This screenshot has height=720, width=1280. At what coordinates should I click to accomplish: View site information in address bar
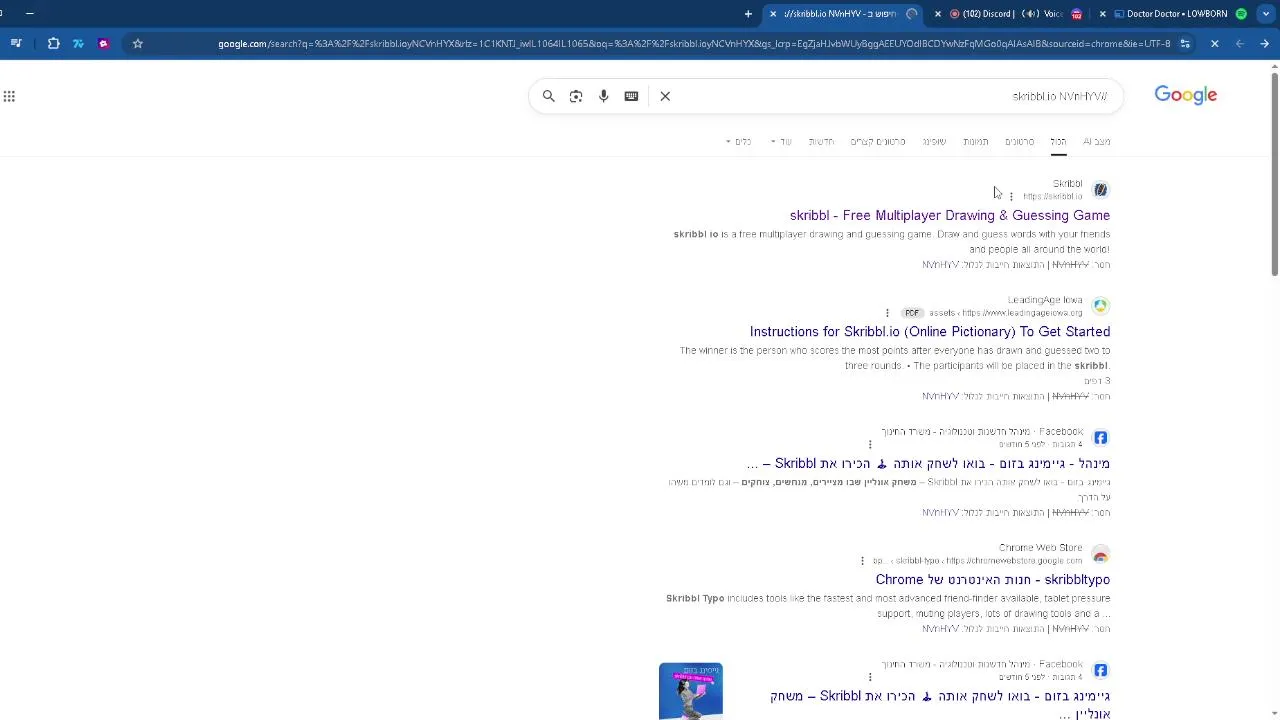coord(1185,44)
